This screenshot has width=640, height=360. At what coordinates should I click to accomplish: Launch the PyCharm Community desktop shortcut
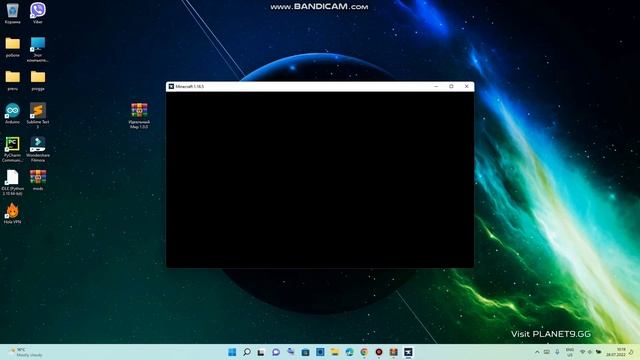tap(12, 149)
